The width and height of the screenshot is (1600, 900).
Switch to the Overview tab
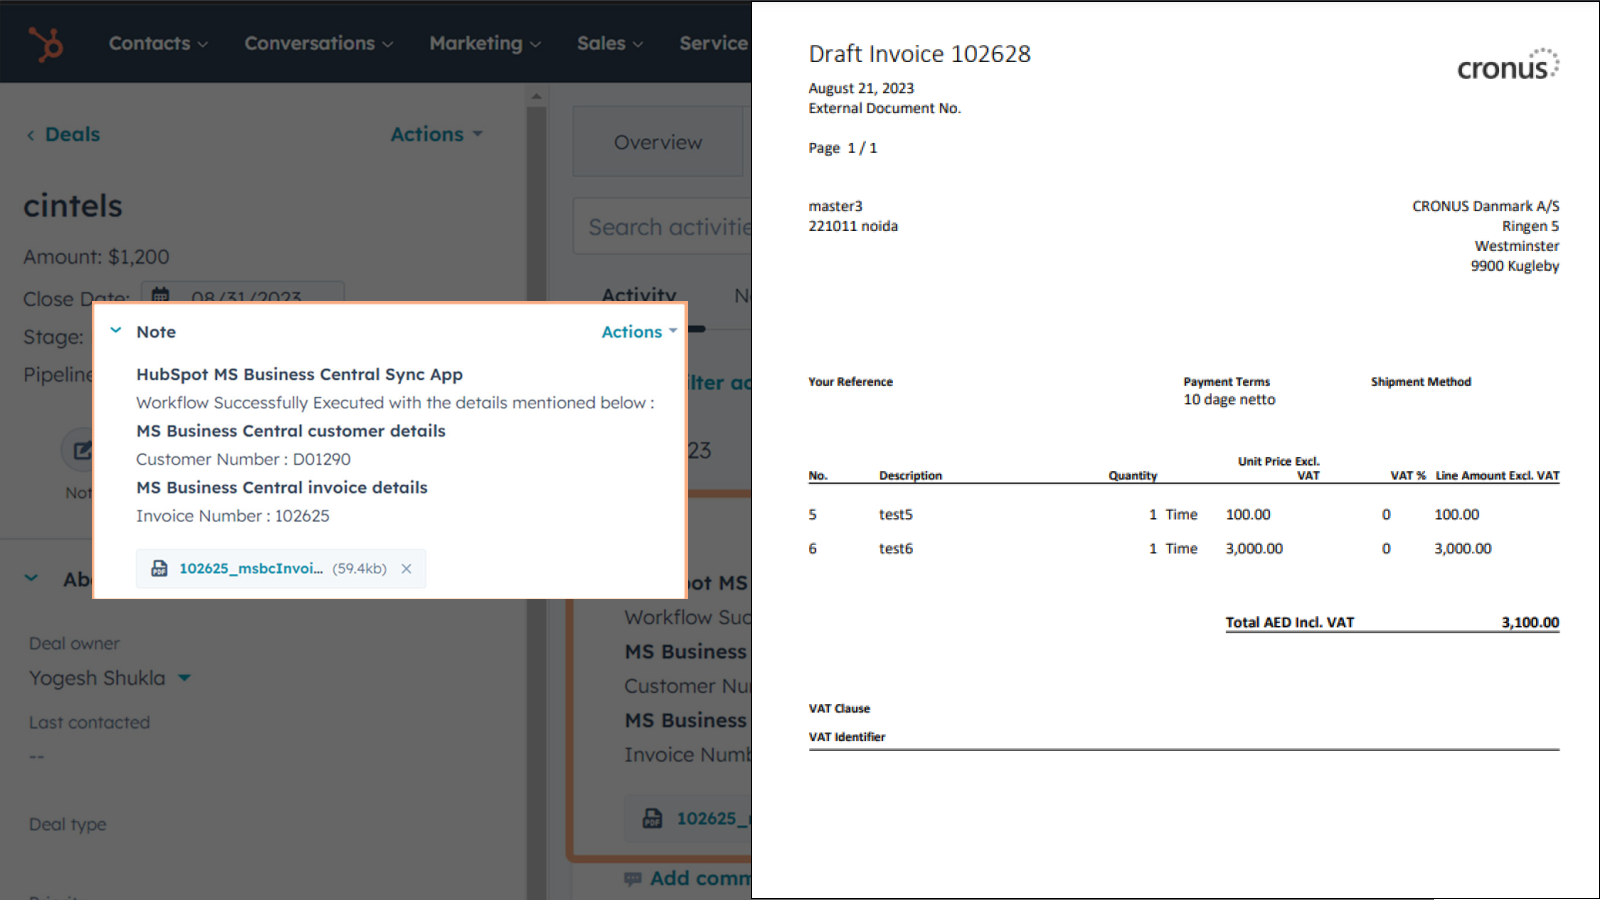657,141
